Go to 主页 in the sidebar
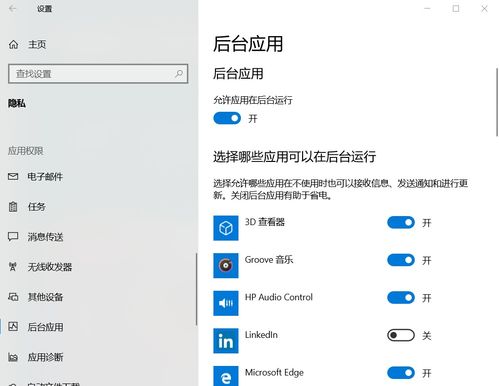Viewport: 499px width, 386px height. (x=37, y=44)
